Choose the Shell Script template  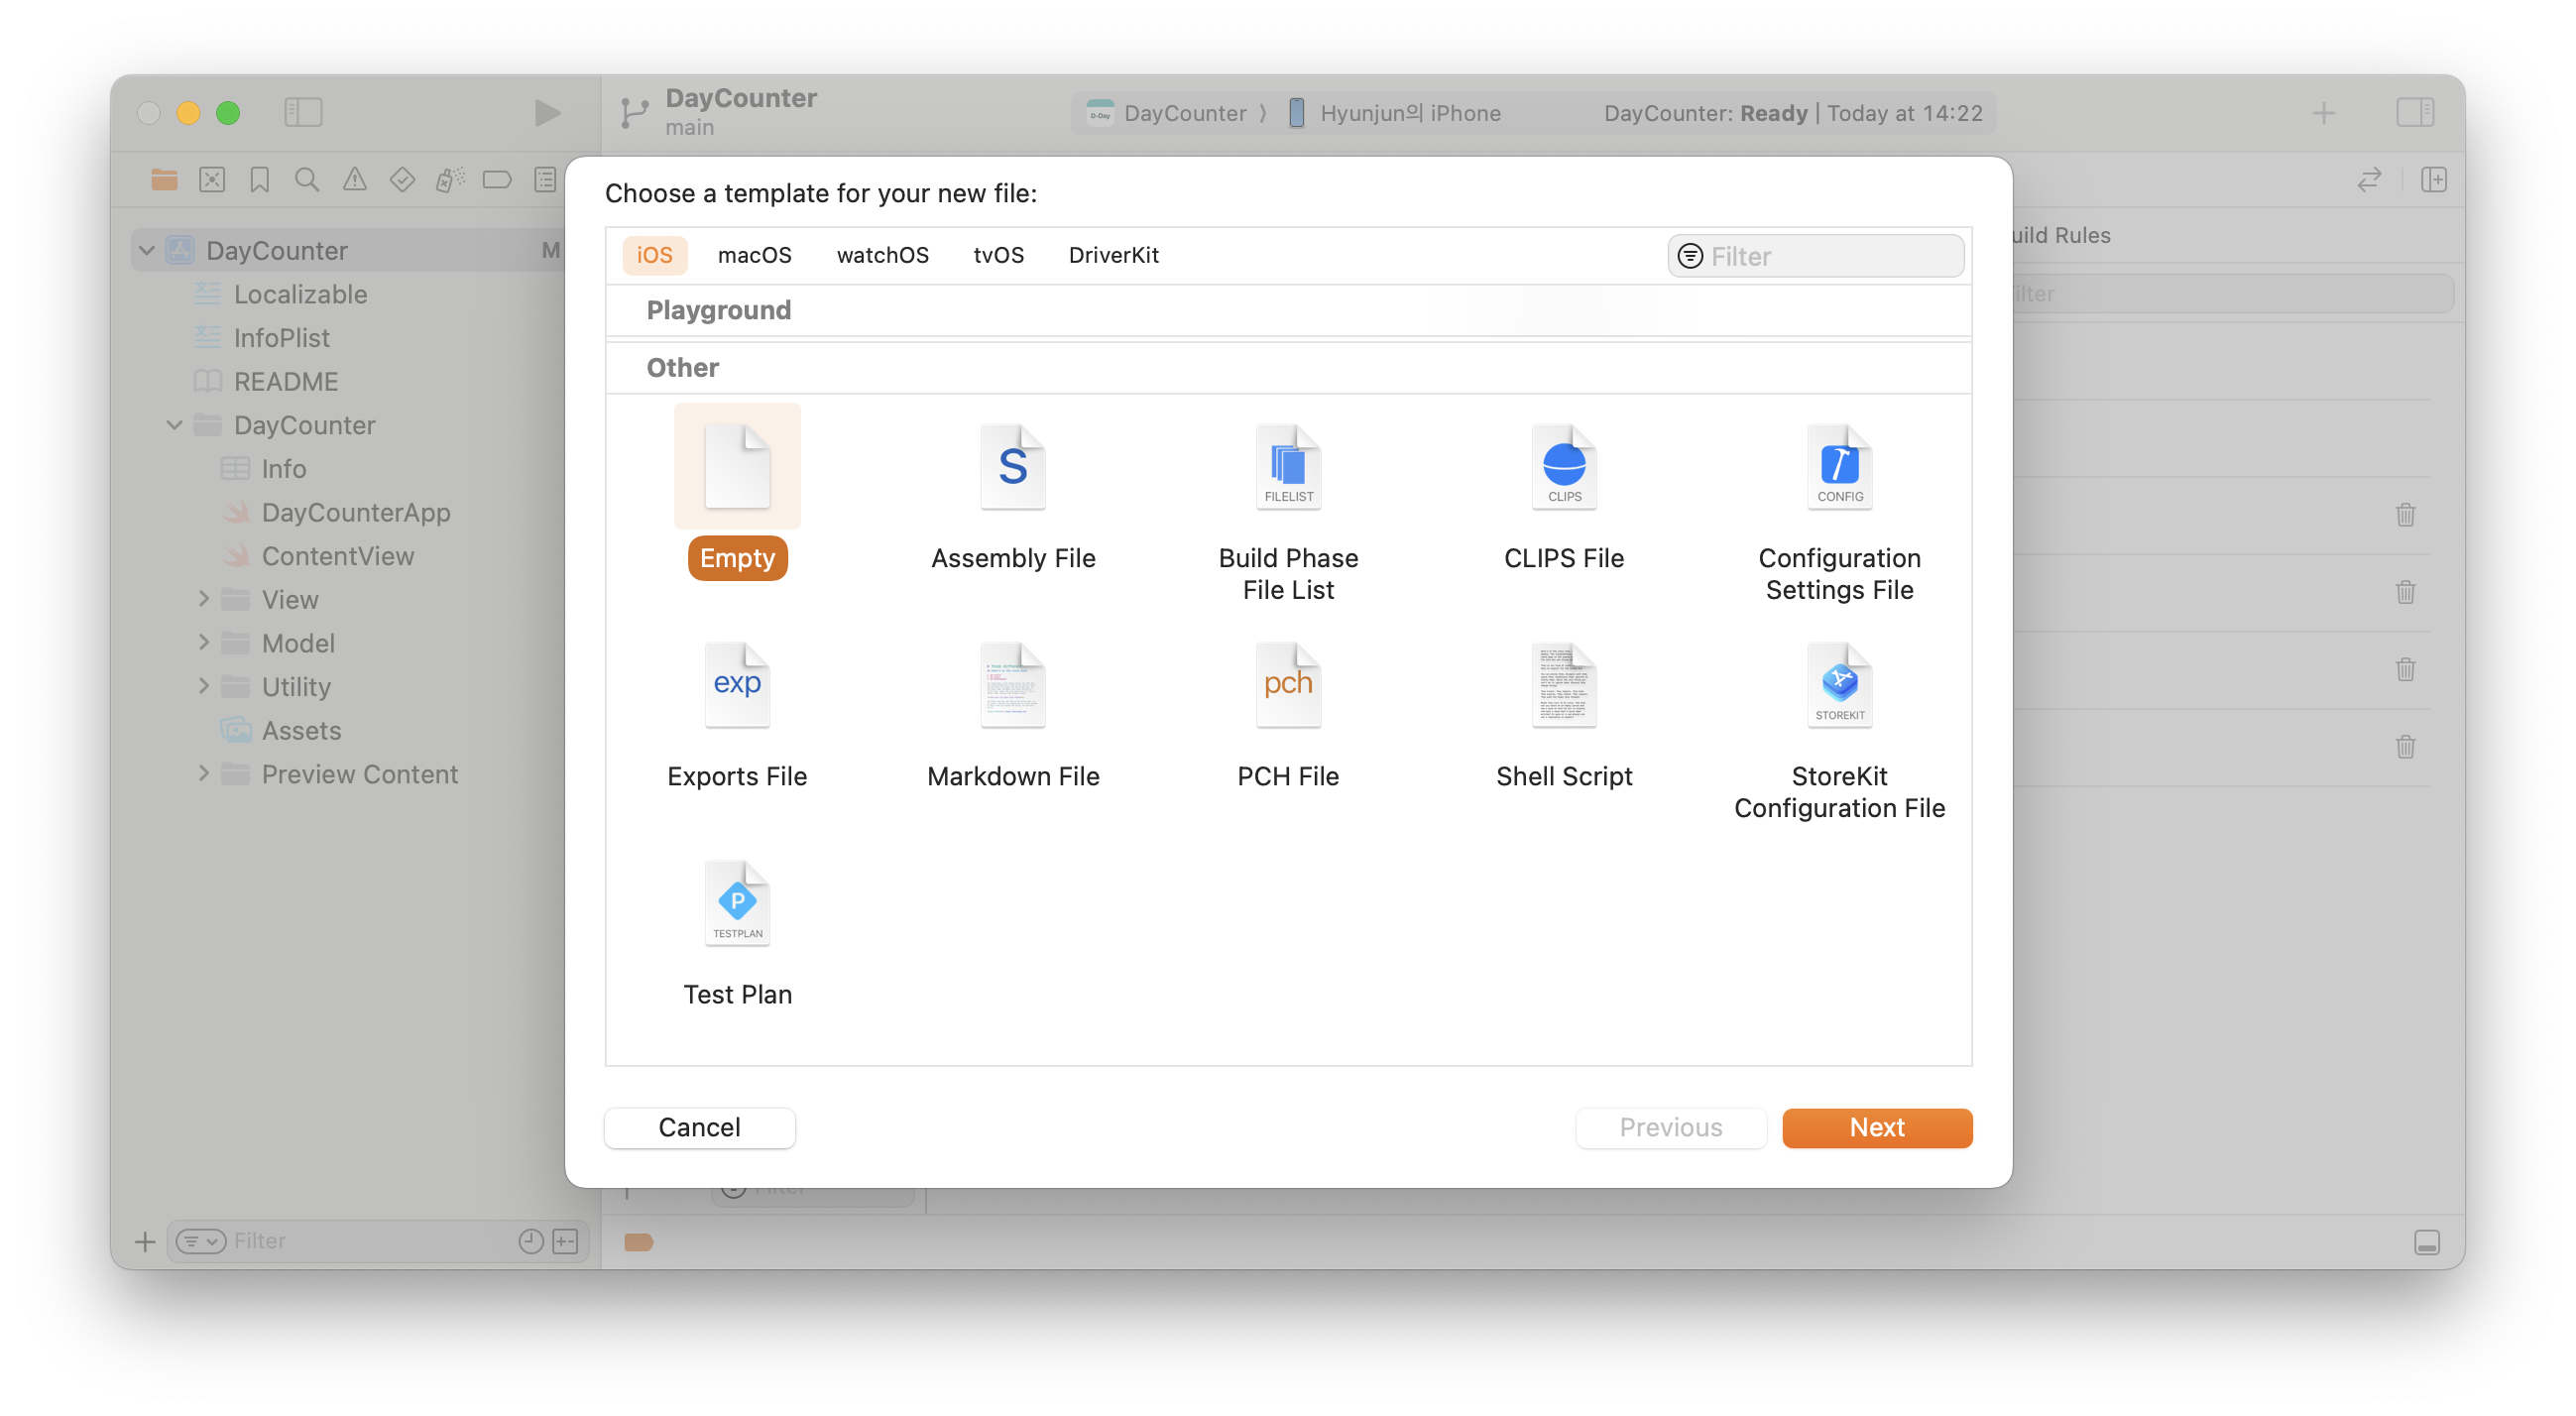(x=1563, y=686)
